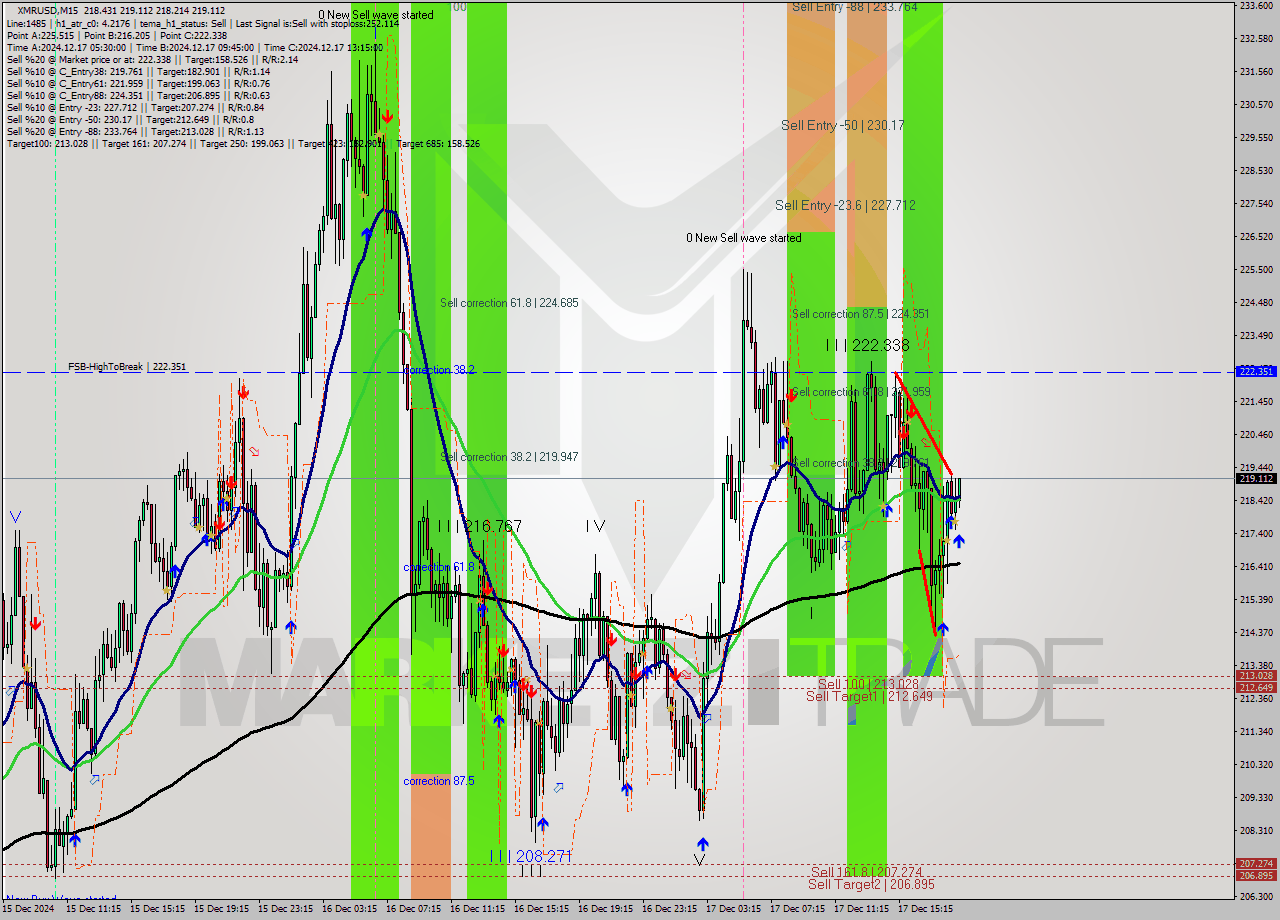
Task: Click the 'Sell 161.8 | 207.274' level label
Action: tap(866, 872)
